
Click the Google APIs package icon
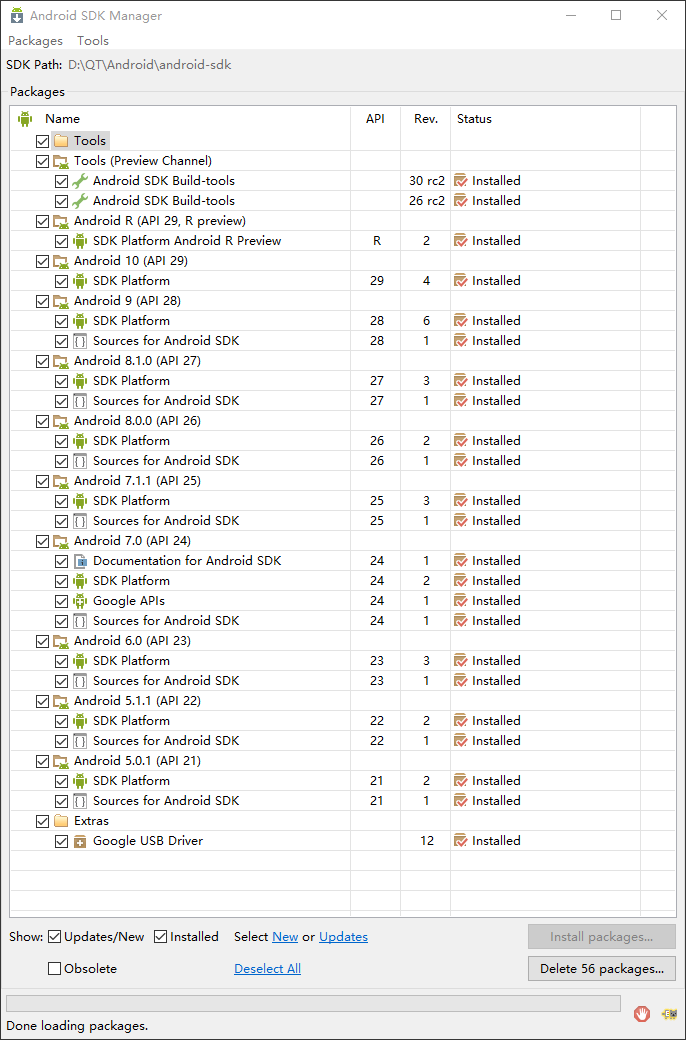point(80,601)
